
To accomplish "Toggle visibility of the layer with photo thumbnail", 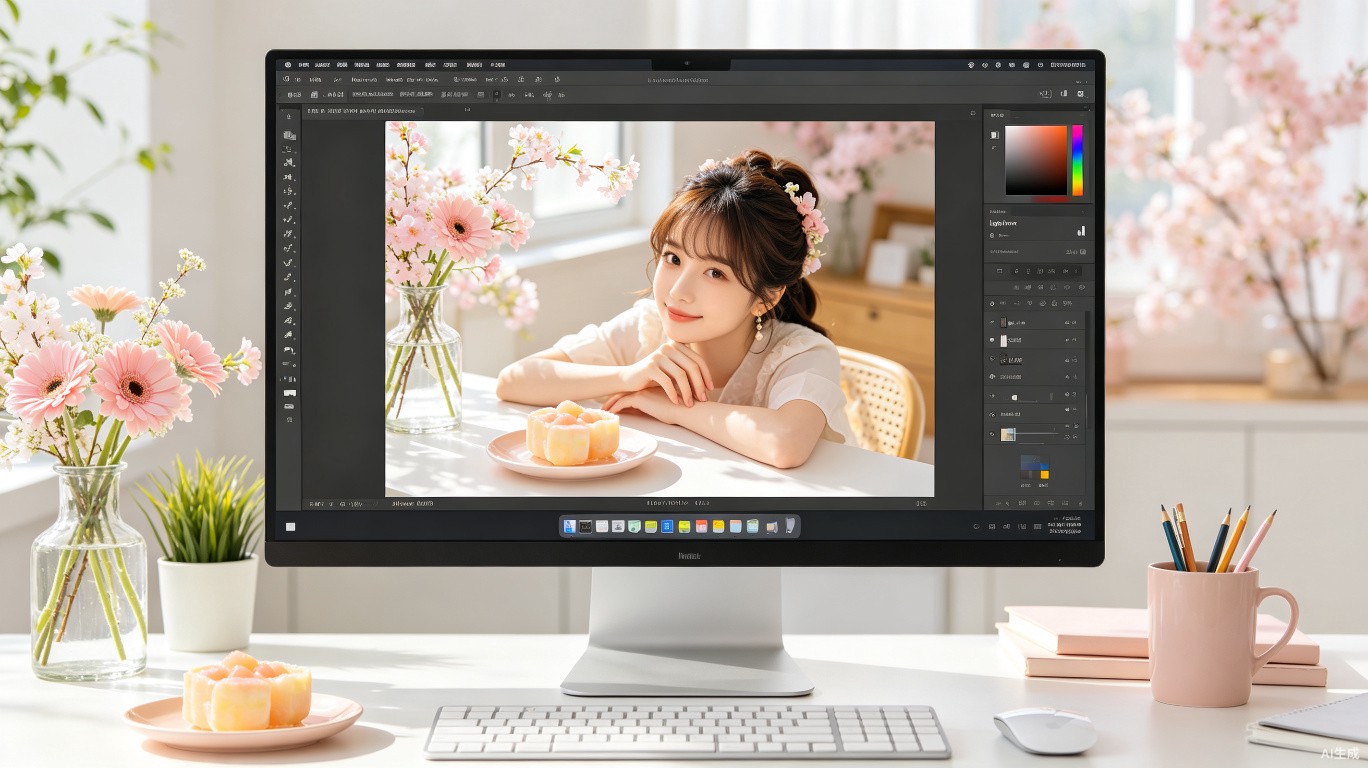I will [992, 435].
